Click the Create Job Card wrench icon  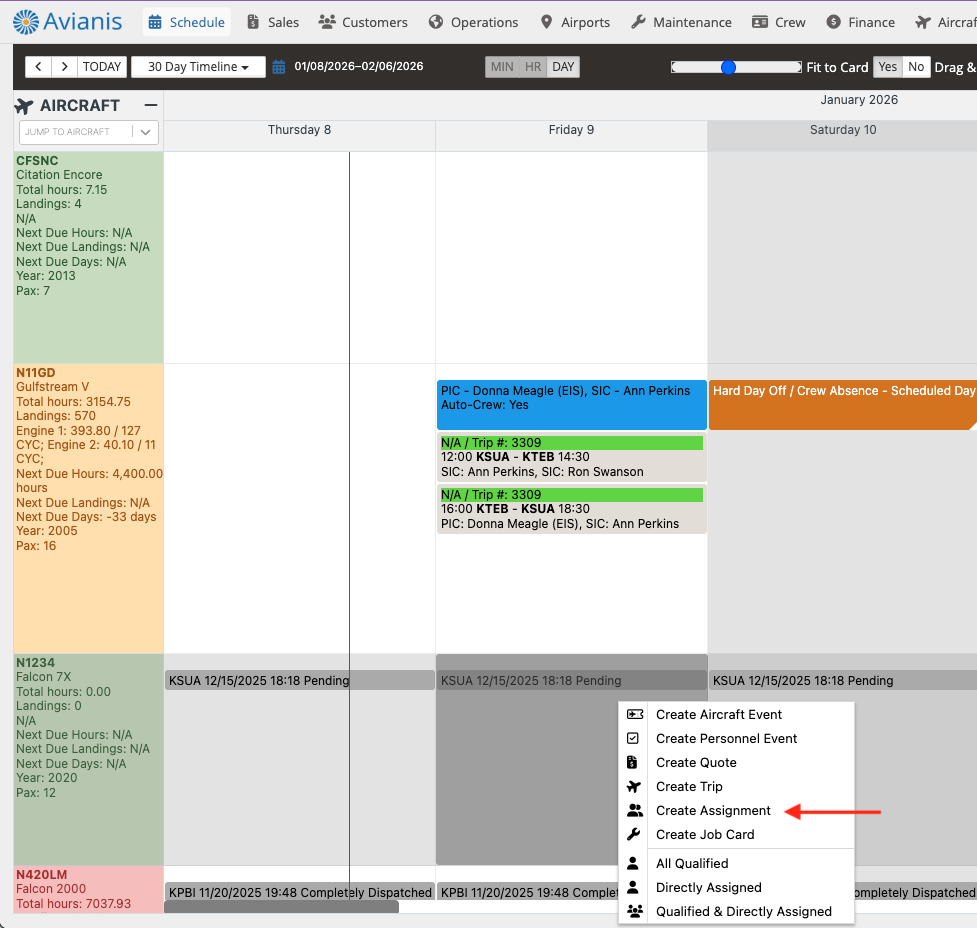(x=633, y=834)
